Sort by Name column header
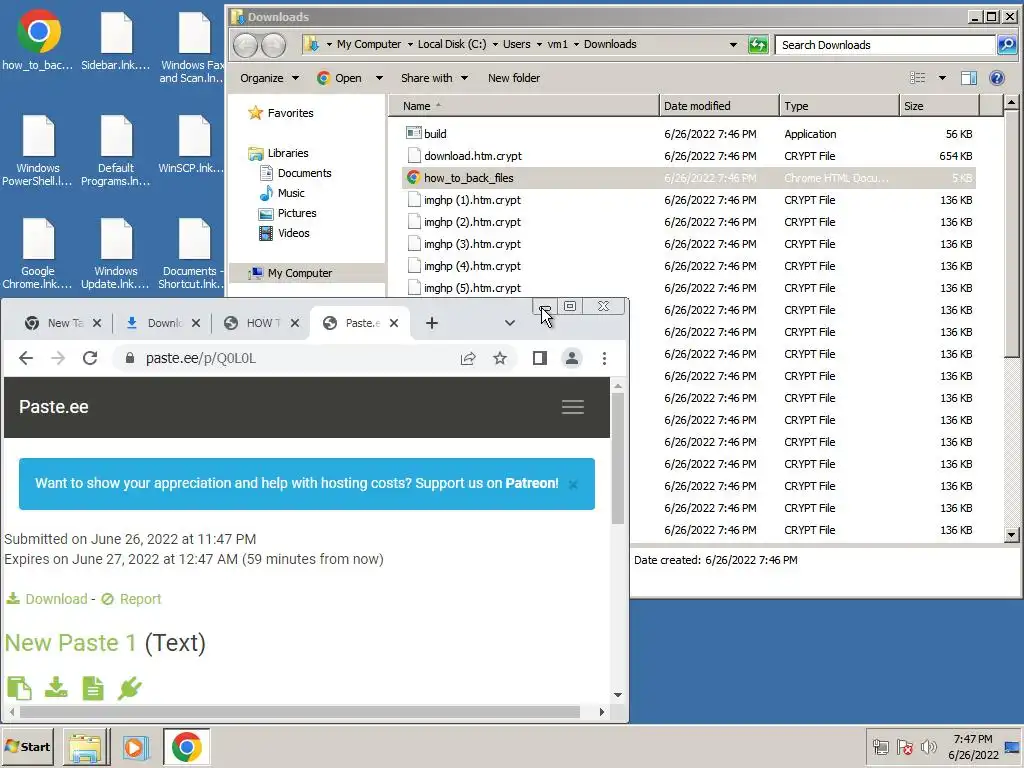The height and width of the screenshot is (768, 1024). pos(524,106)
